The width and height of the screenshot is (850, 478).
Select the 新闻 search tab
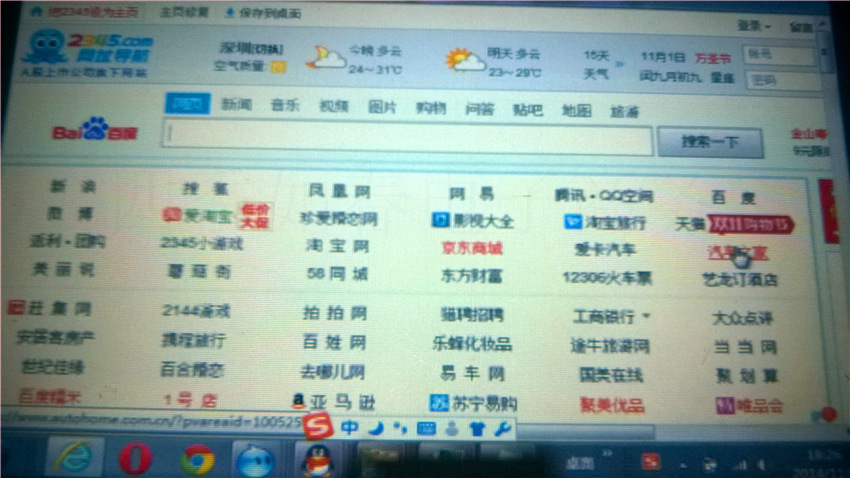click(237, 104)
